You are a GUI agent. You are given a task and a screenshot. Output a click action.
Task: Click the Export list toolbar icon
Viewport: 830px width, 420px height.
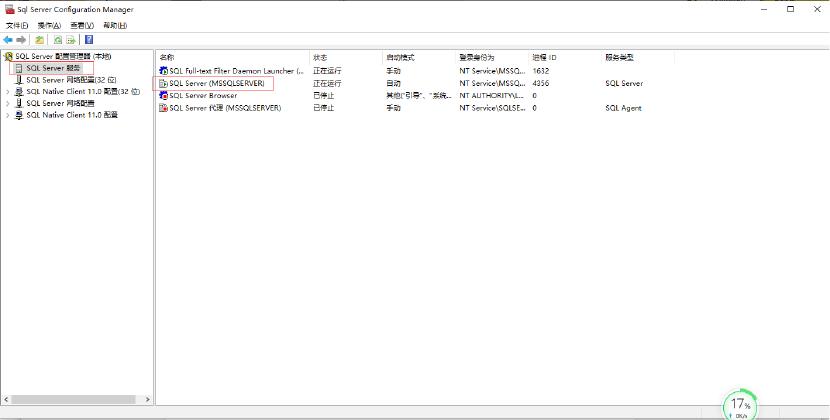coord(70,40)
